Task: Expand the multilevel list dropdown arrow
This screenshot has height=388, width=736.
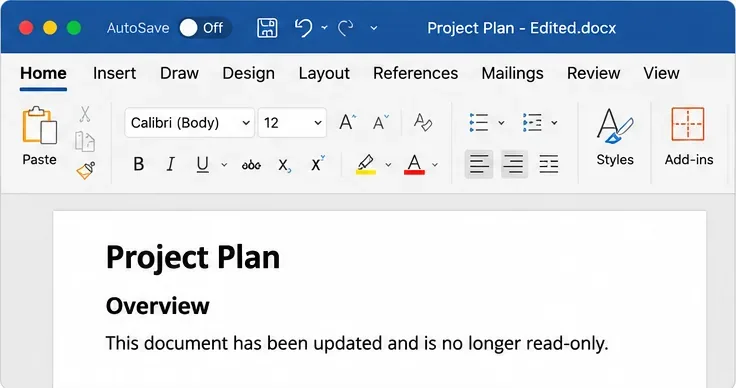Action: 554,123
